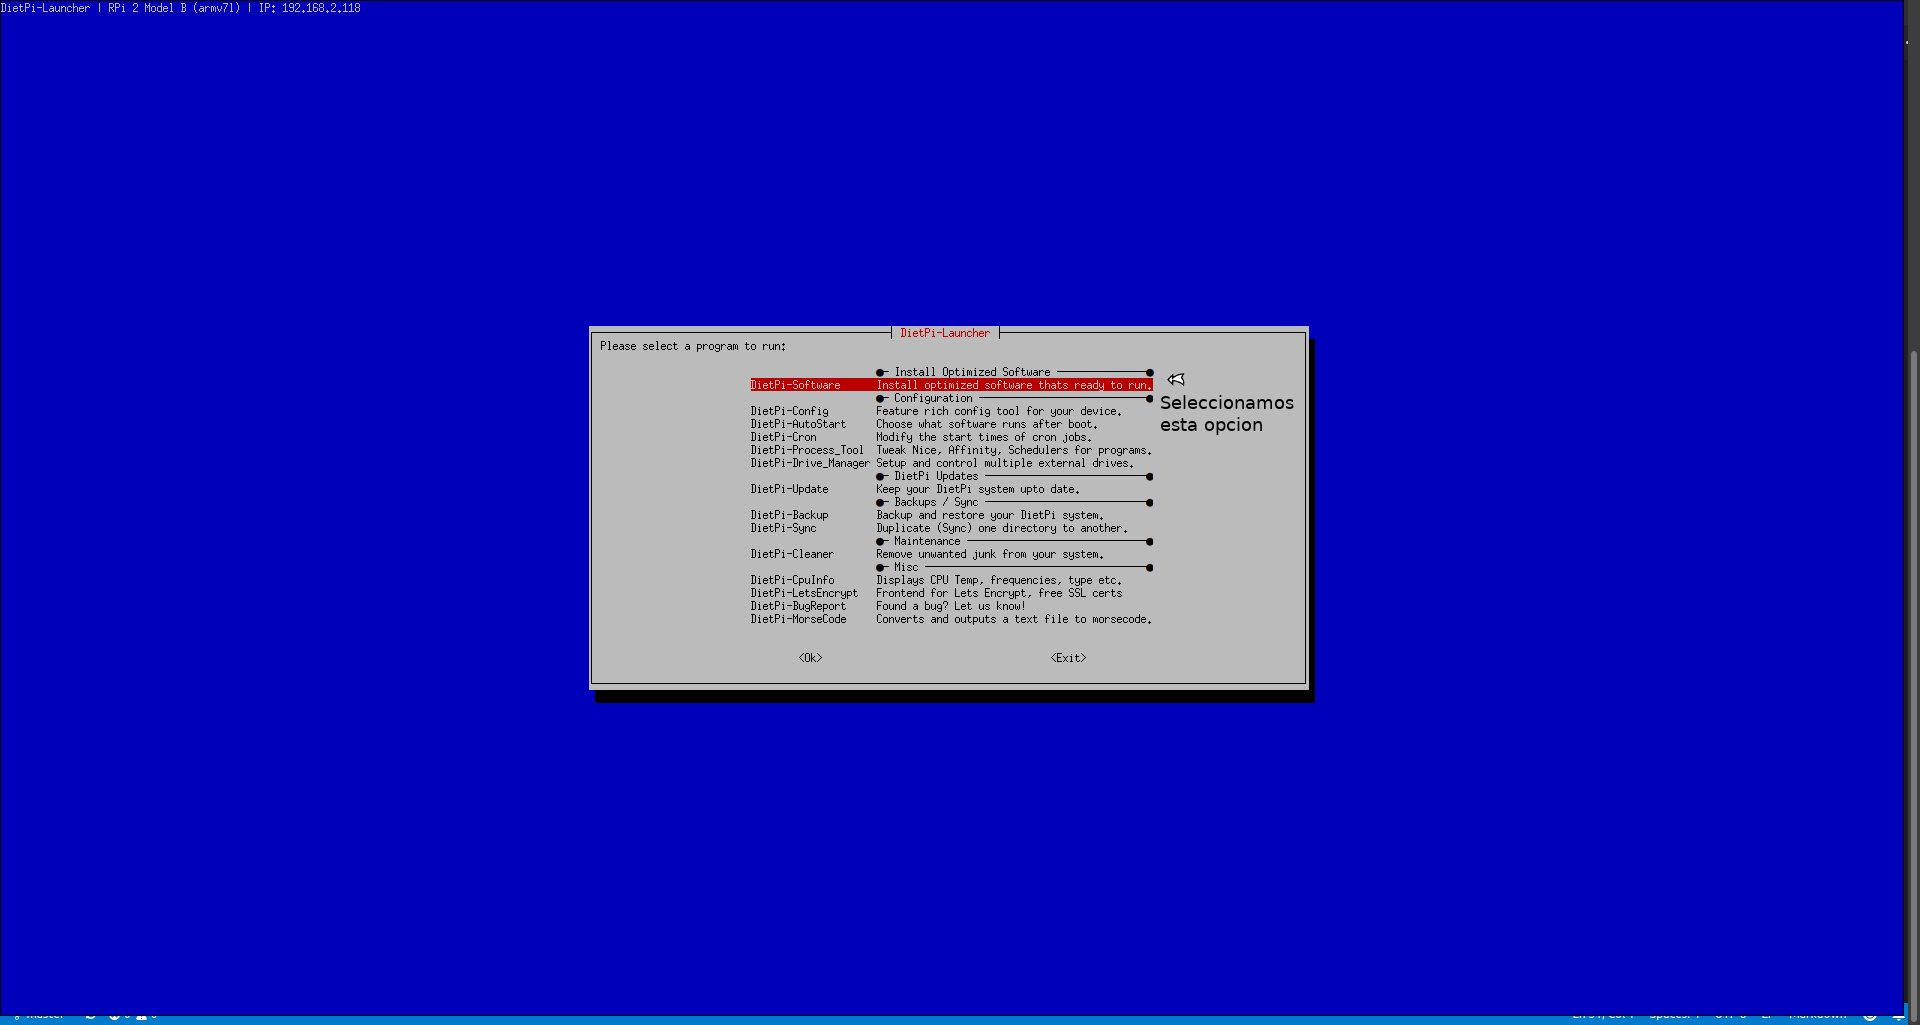Screen dimensions: 1920x1025
Task: Open DietPi-Drive_Manager from the list
Action: pyautogui.click(x=809, y=463)
